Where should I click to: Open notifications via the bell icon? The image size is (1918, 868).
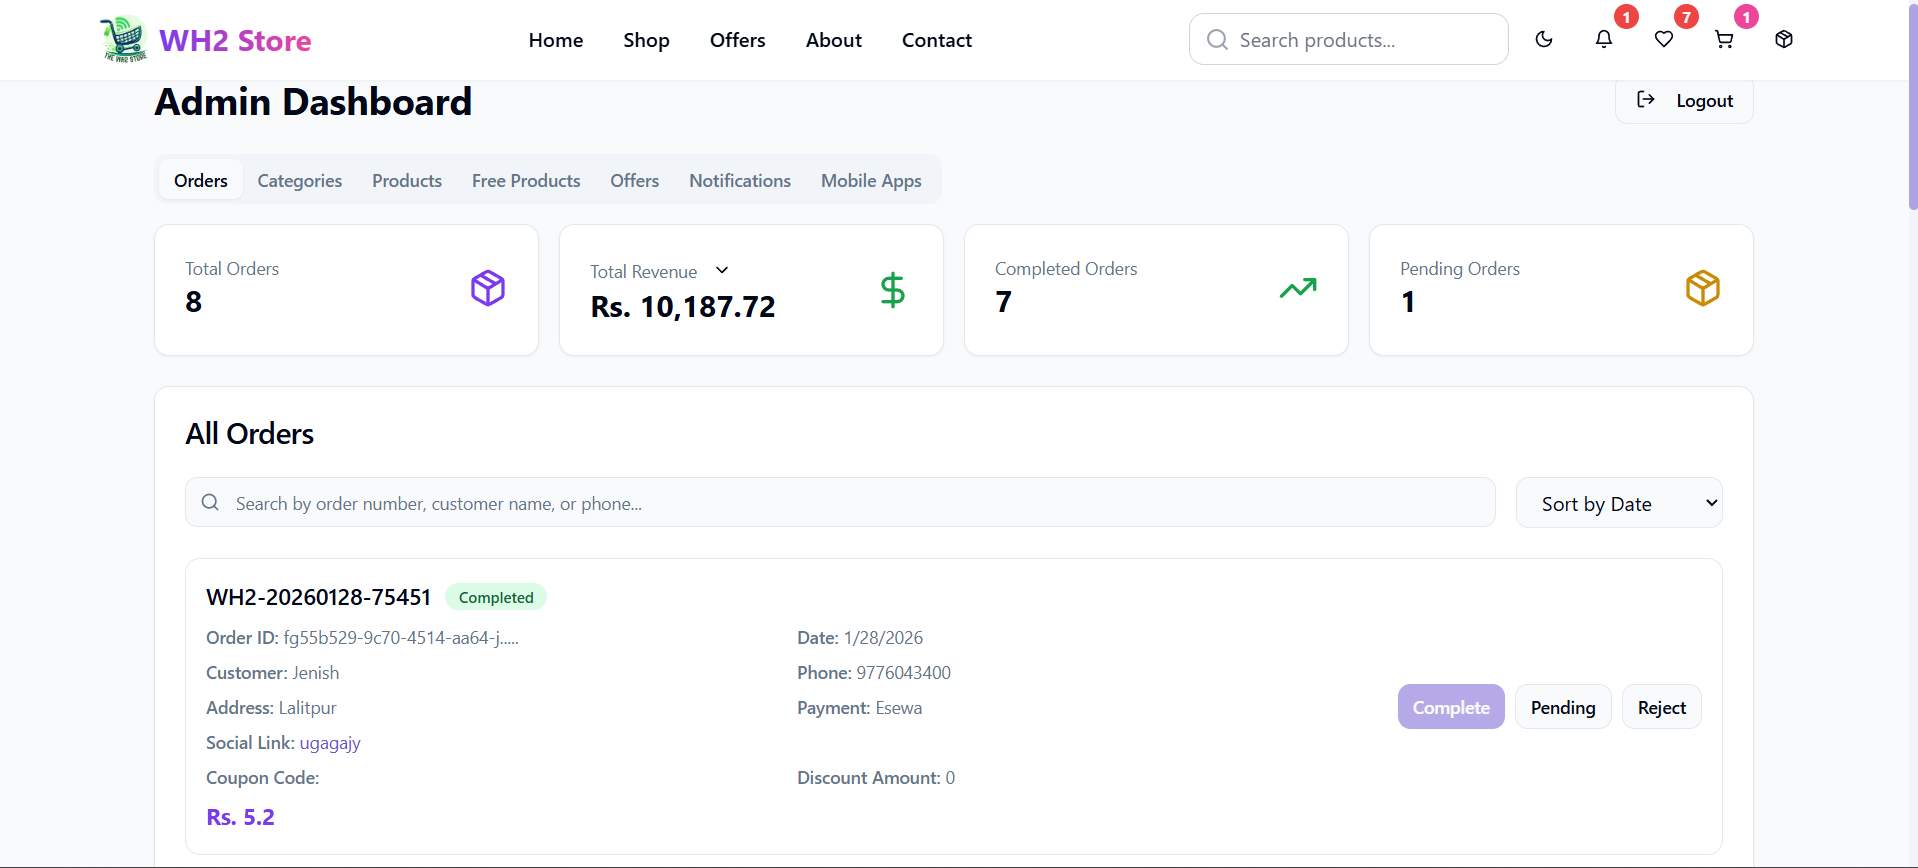coord(1604,40)
